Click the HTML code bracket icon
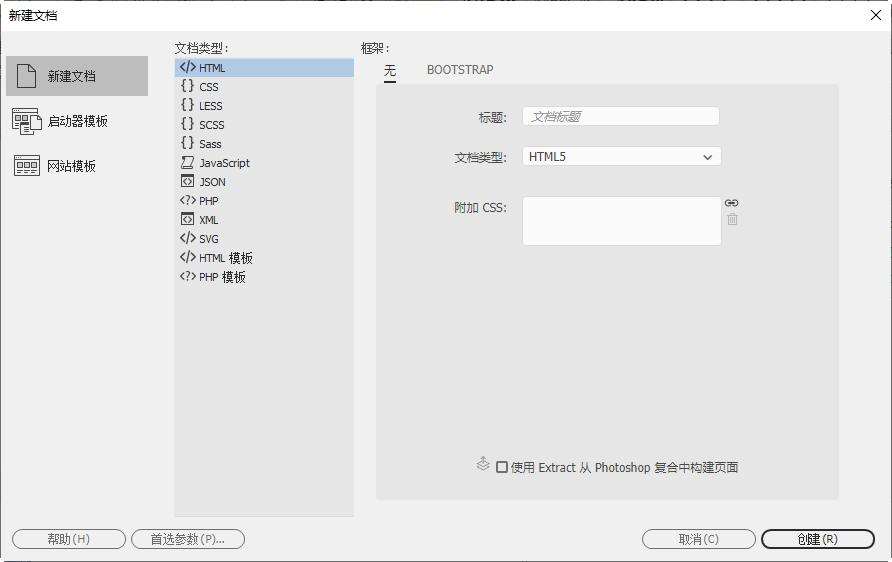Viewport: 892px width, 562px height. click(187, 67)
